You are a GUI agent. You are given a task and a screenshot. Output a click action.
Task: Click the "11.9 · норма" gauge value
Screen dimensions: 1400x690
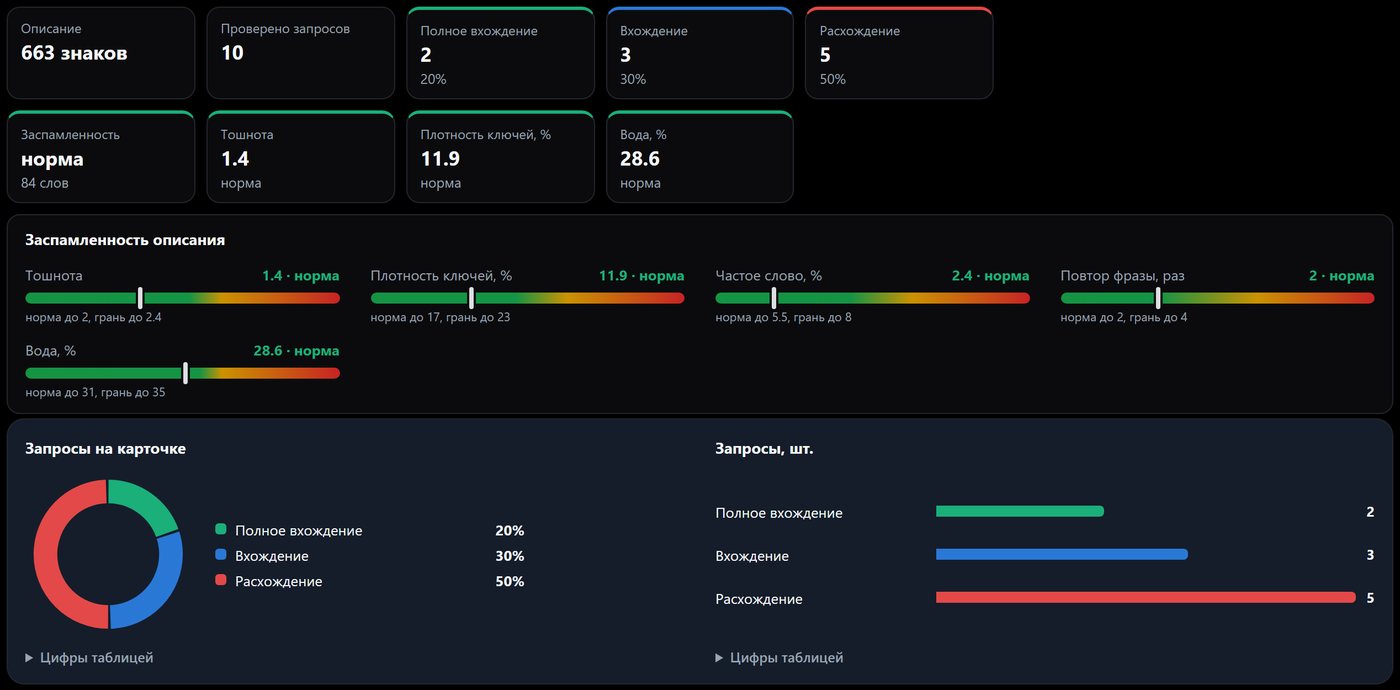(642, 276)
